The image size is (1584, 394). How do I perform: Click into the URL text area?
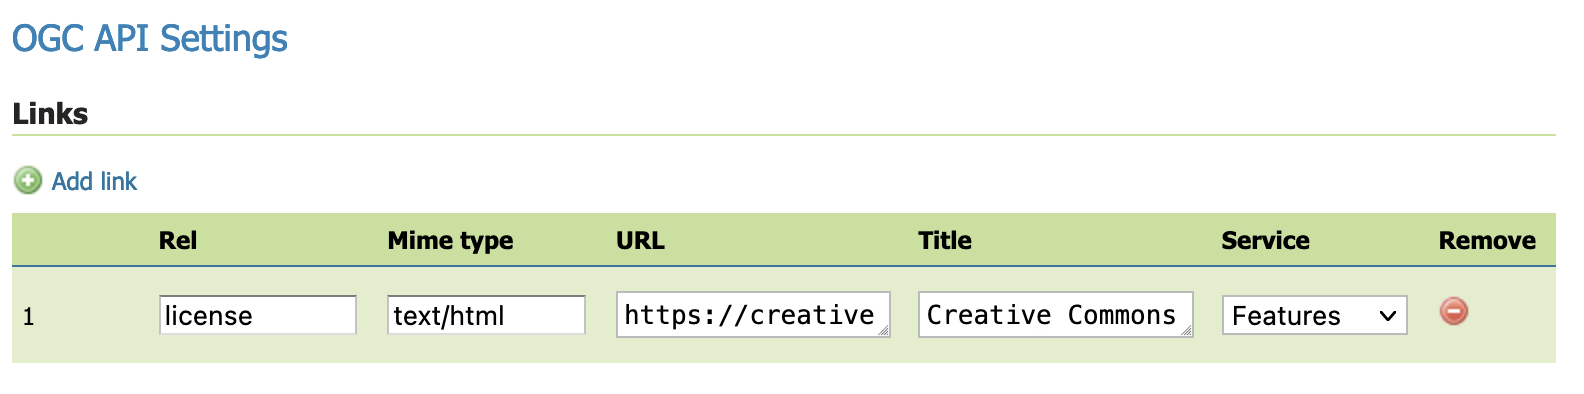click(x=753, y=314)
